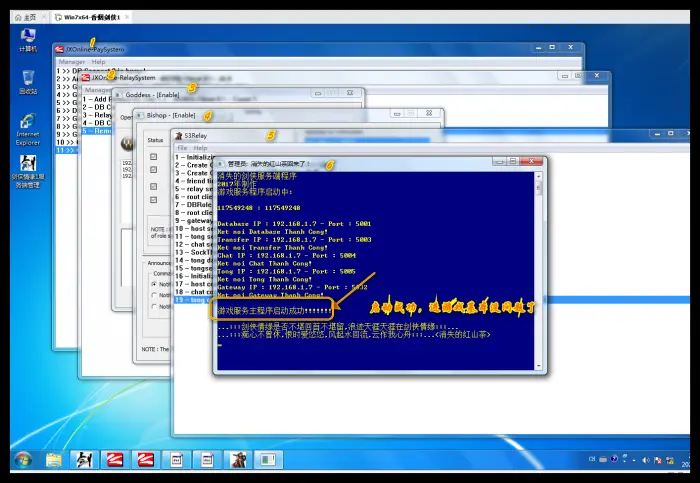Open the Recycle Bin desktop icon

pos(27,80)
